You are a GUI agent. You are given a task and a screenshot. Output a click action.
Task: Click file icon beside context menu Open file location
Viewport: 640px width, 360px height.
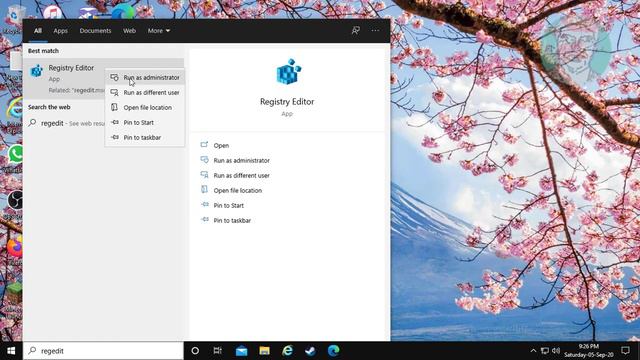tap(115, 107)
